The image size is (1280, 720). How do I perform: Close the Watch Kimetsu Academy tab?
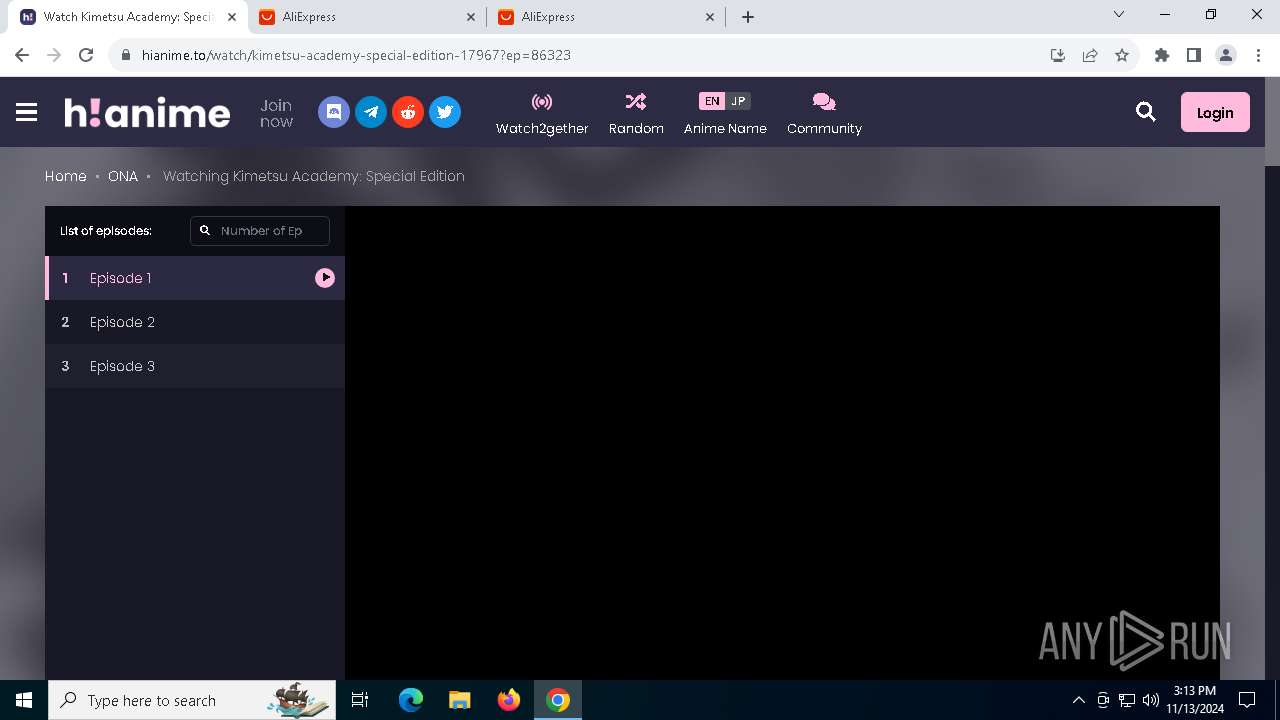coord(232,17)
